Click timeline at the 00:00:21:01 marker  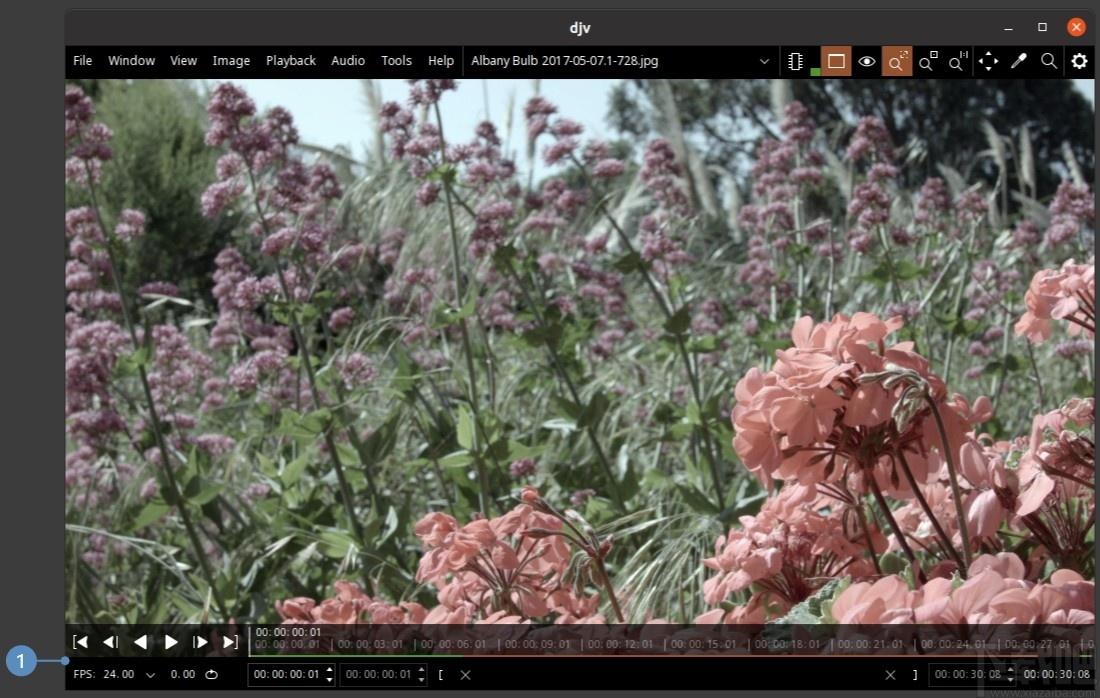tap(871, 644)
